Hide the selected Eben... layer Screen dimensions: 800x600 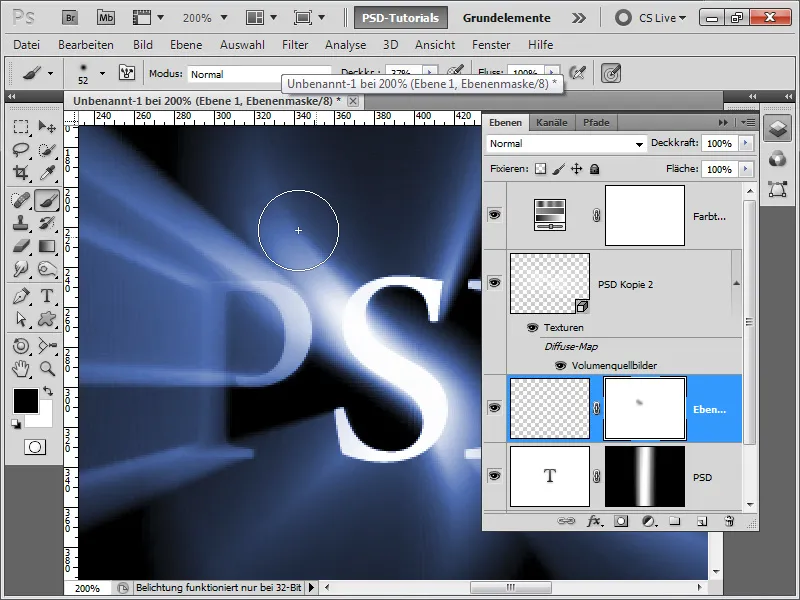(494, 408)
